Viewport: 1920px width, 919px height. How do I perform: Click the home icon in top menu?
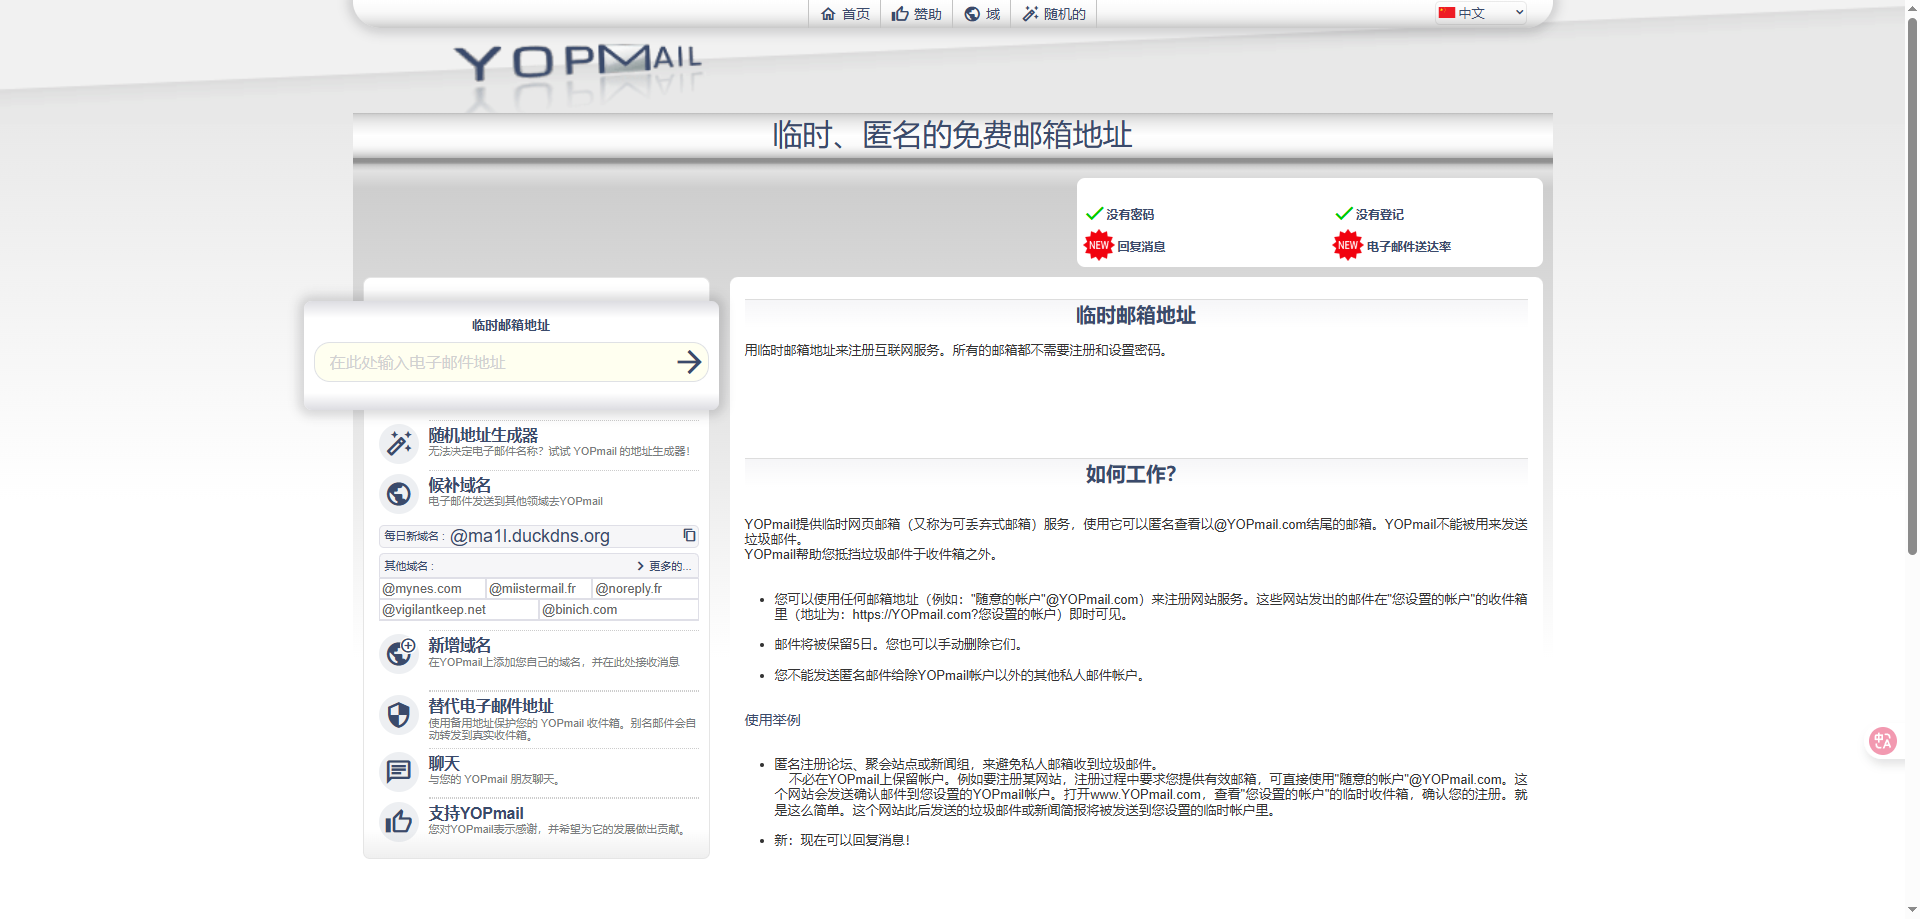click(827, 14)
